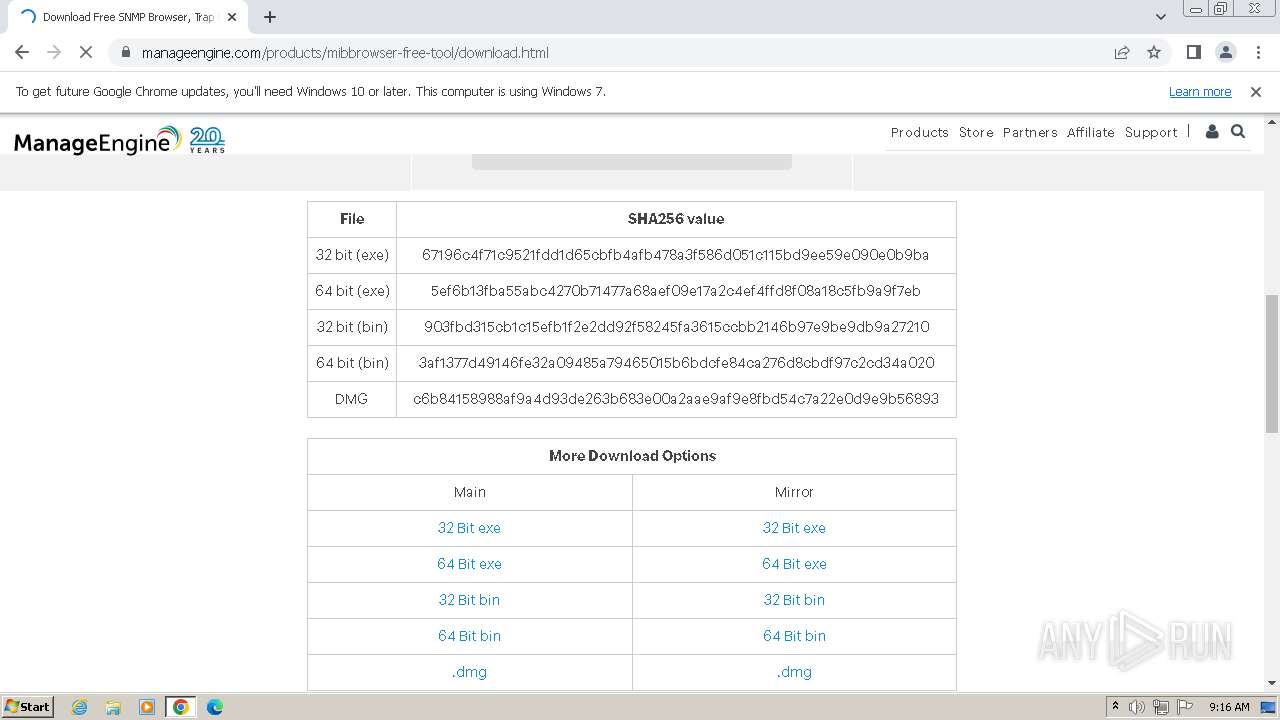Screen dimensions: 1280x720
Task: Open File Explorer from taskbar
Action: pyautogui.click(x=113, y=707)
